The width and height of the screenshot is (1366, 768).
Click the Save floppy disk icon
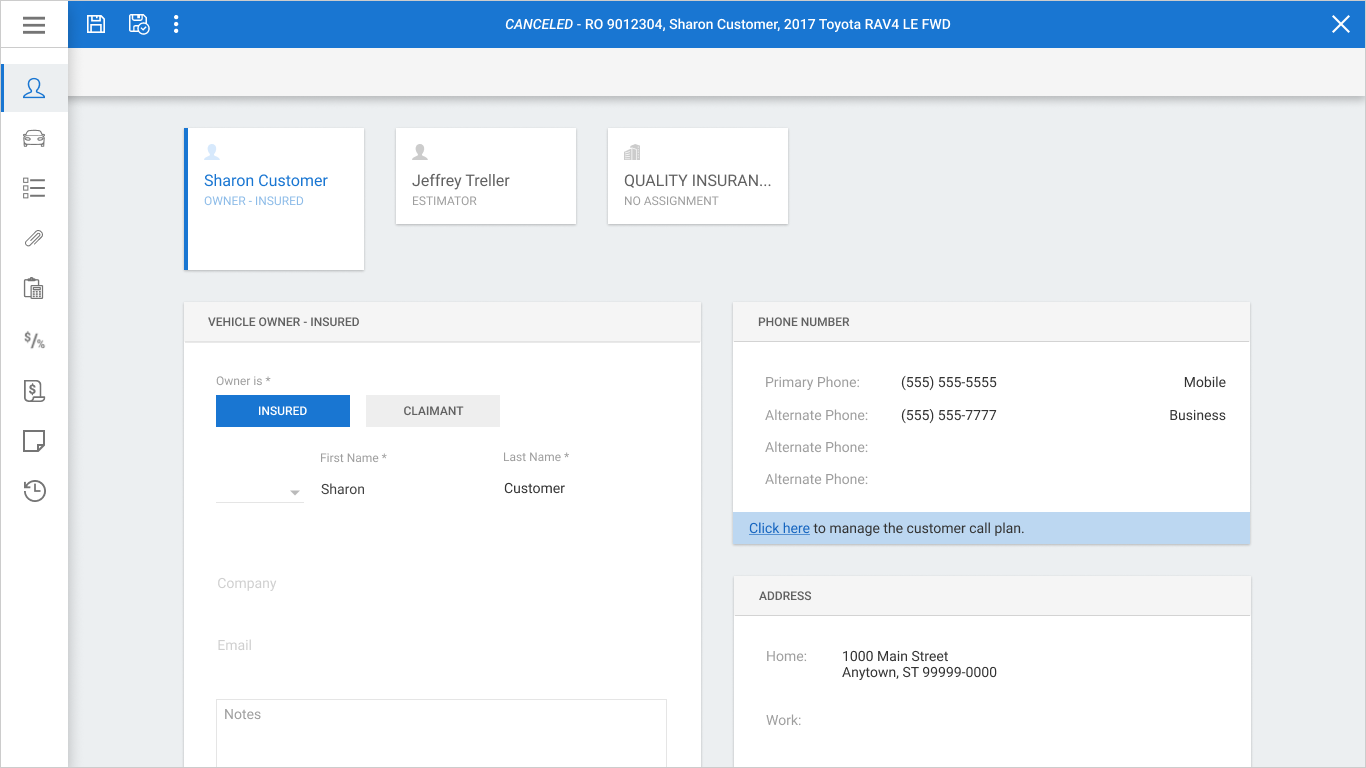[96, 24]
